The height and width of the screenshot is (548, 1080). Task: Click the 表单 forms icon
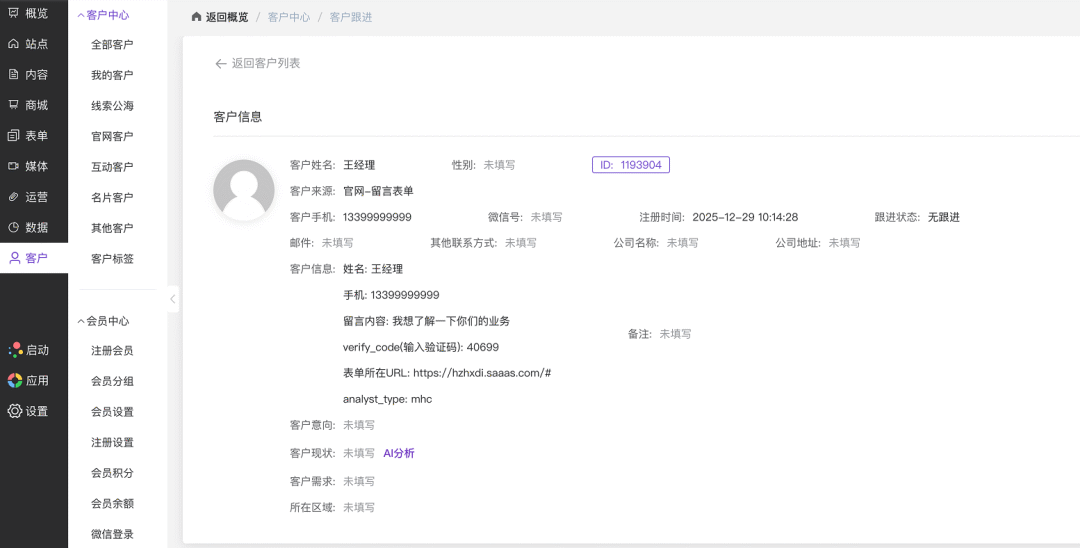click(x=14, y=136)
